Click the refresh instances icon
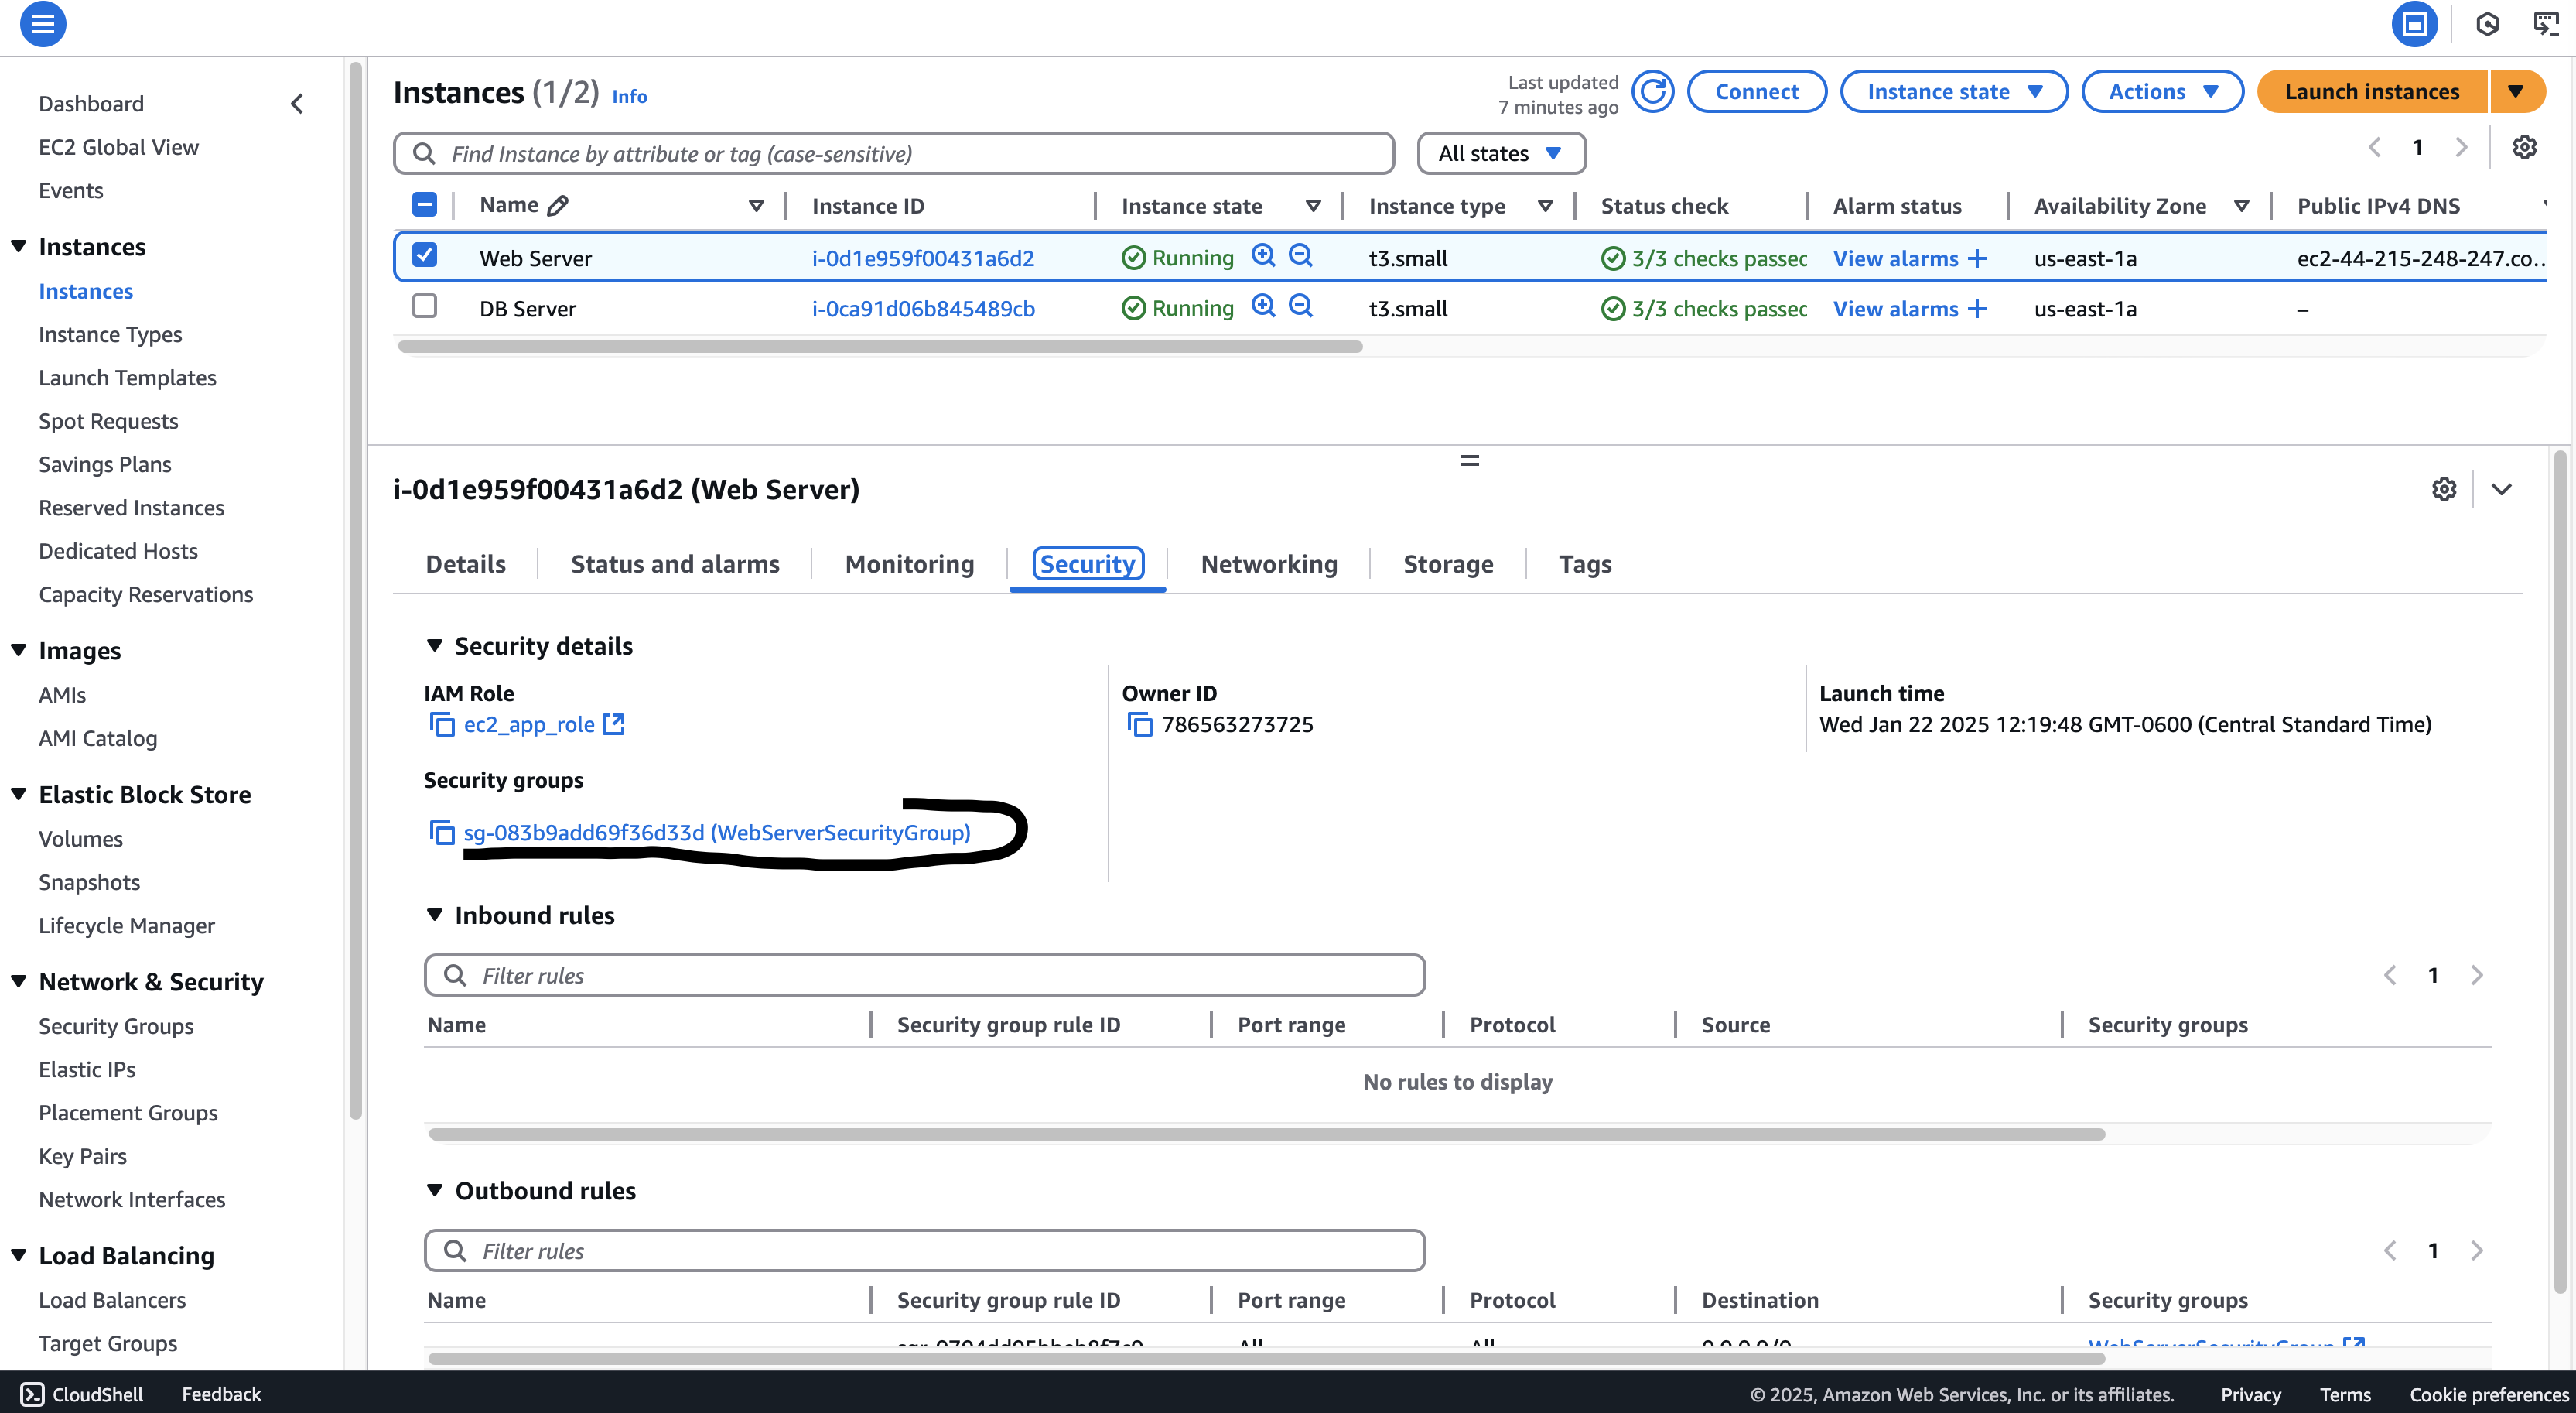The image size is (2576, 1413). pos(1652,92)
